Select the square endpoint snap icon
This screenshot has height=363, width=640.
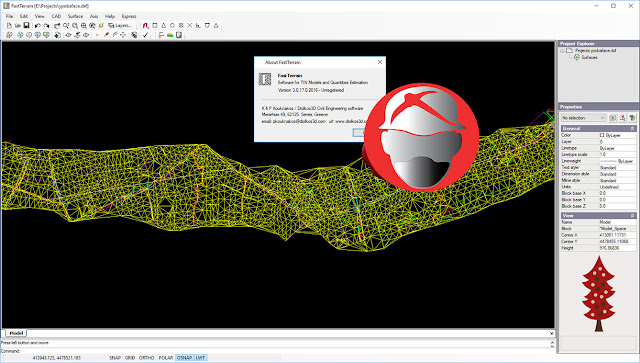[155, 25]
